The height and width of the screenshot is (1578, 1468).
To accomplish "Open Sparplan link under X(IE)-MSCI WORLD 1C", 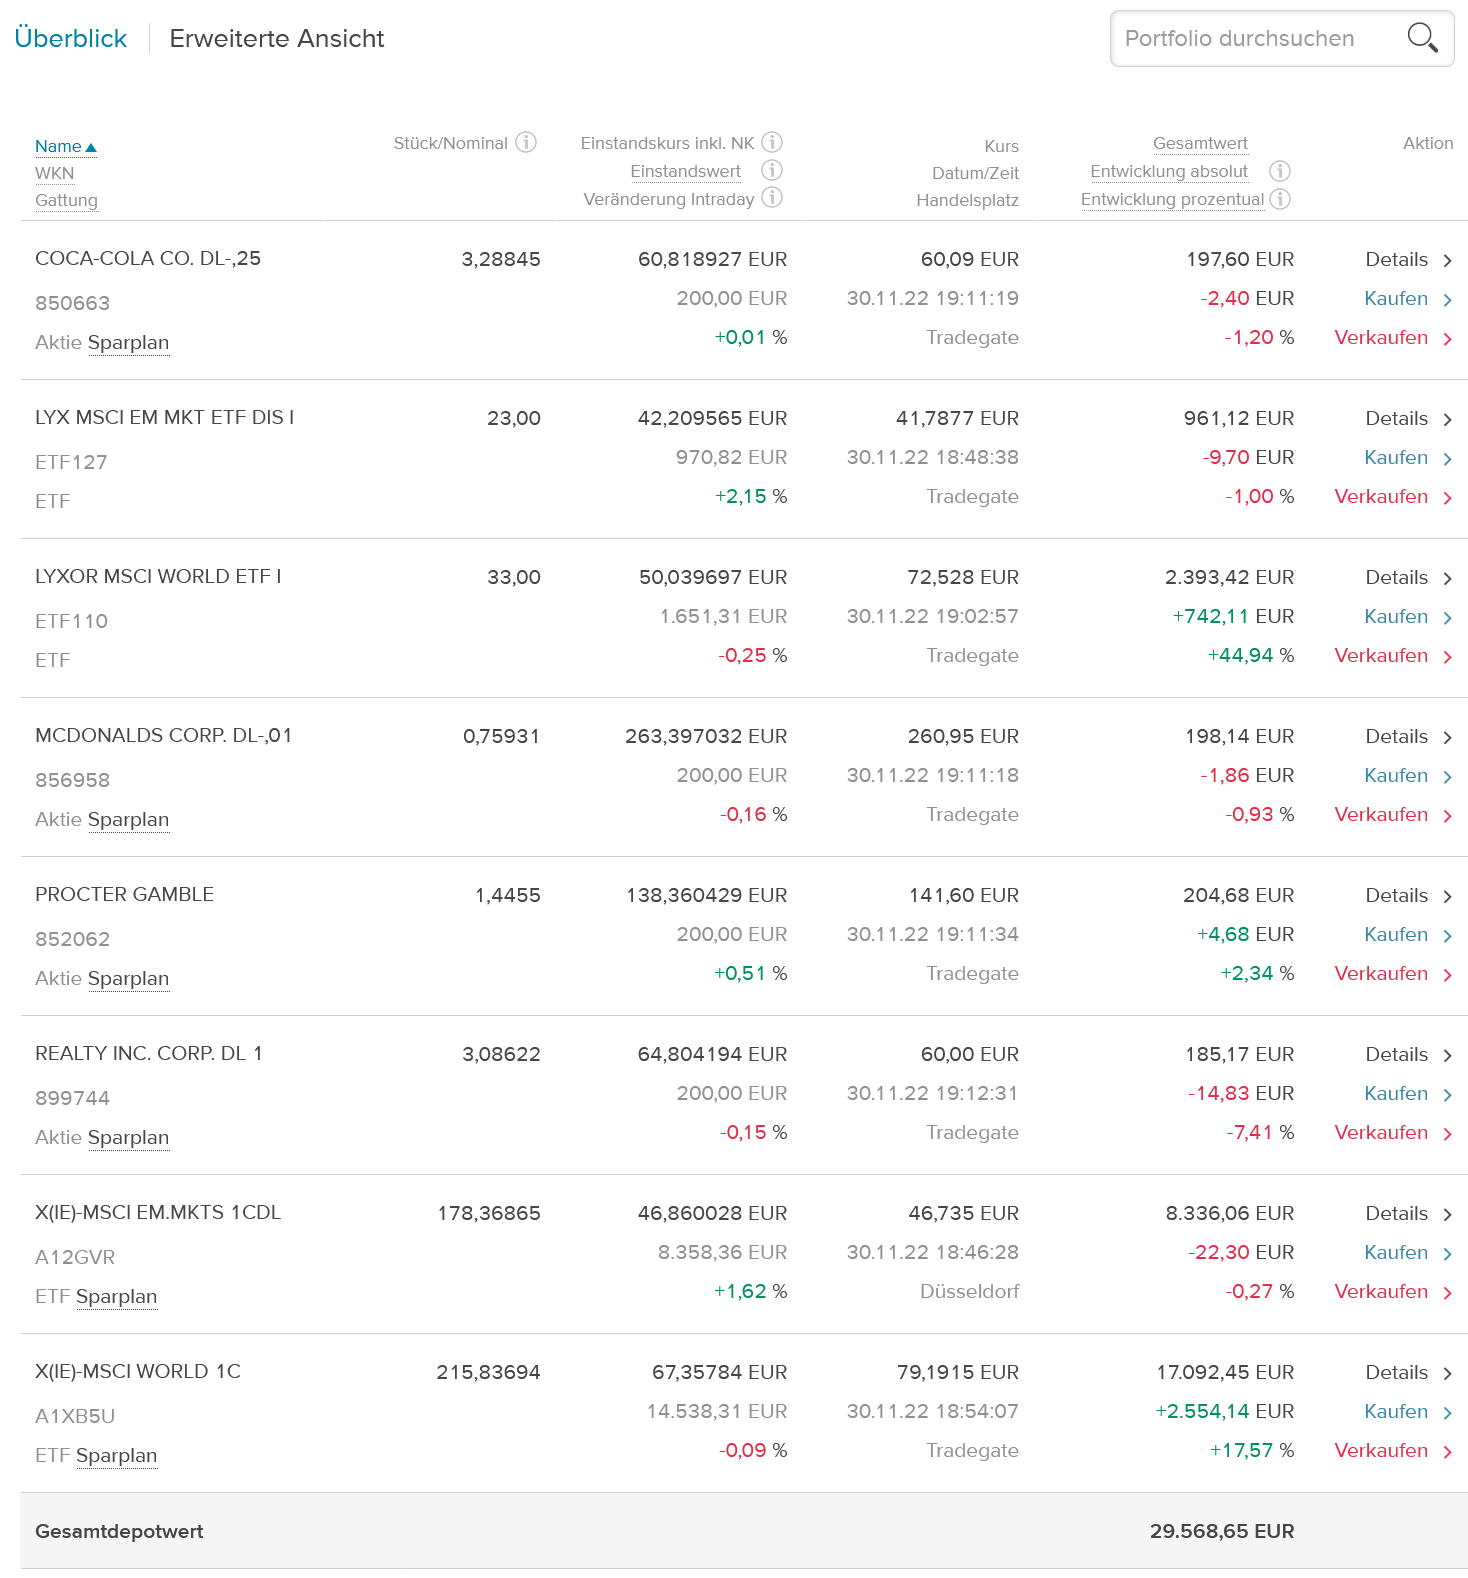I will pyautogui.click(x=116, y=1456).
